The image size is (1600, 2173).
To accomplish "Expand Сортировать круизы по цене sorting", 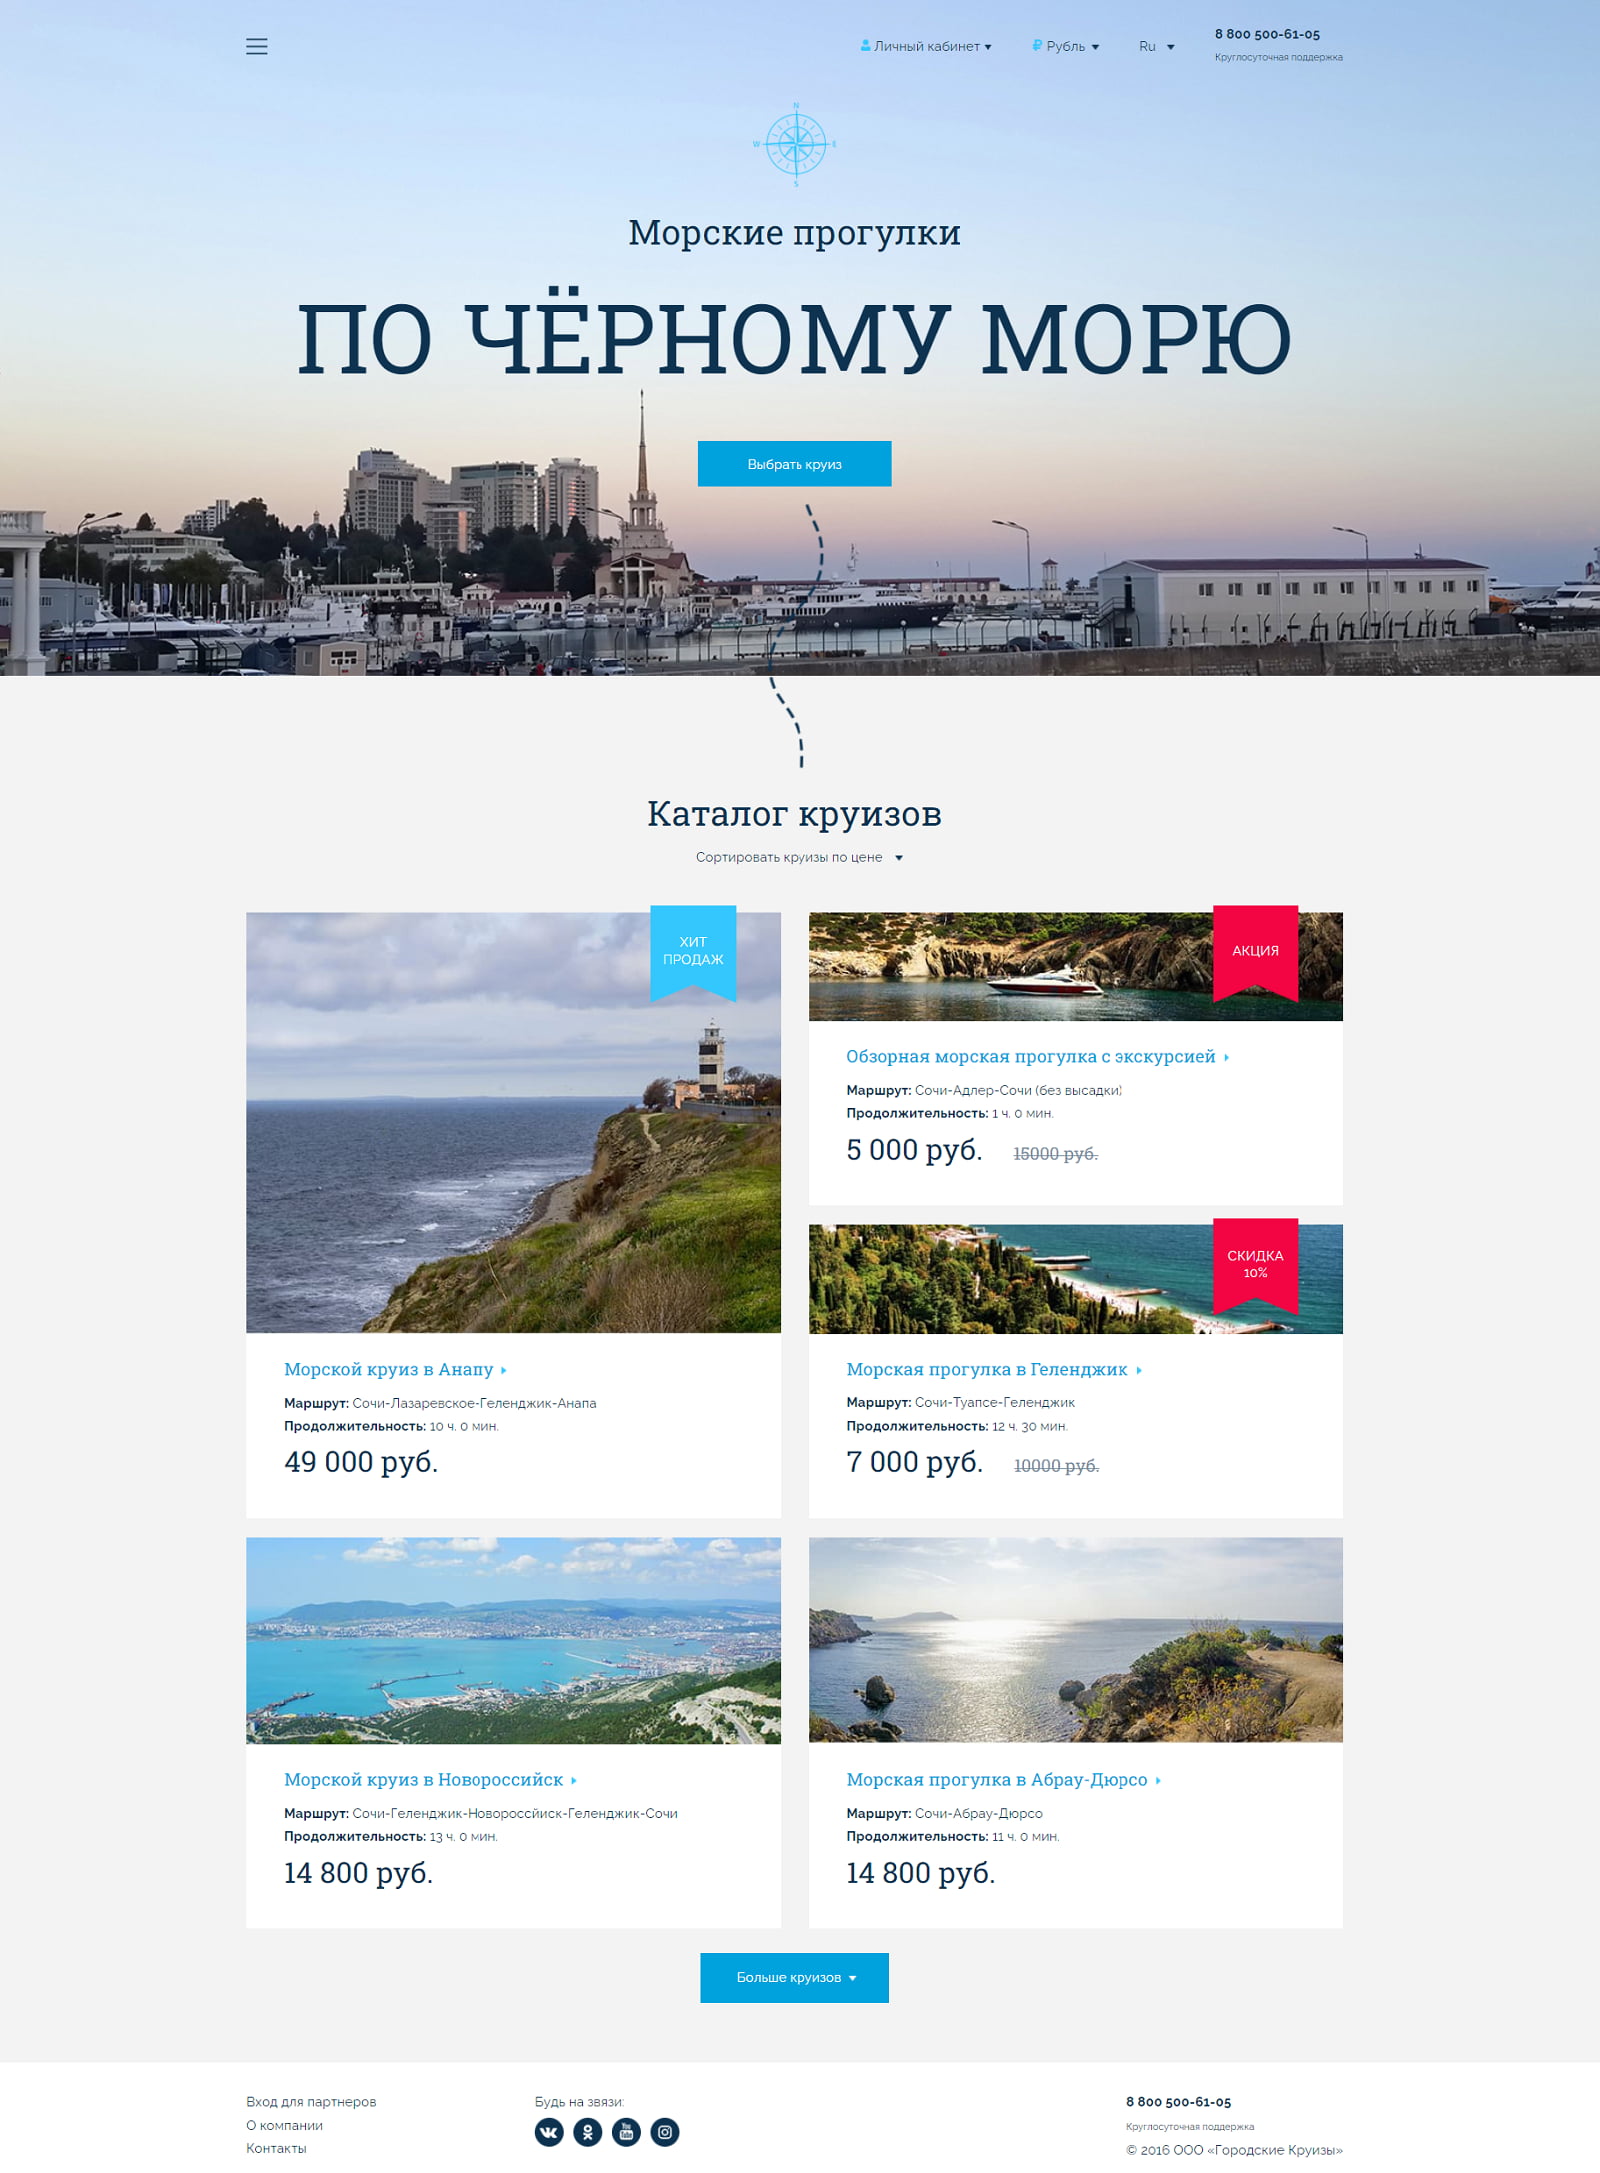I will 799,857.
